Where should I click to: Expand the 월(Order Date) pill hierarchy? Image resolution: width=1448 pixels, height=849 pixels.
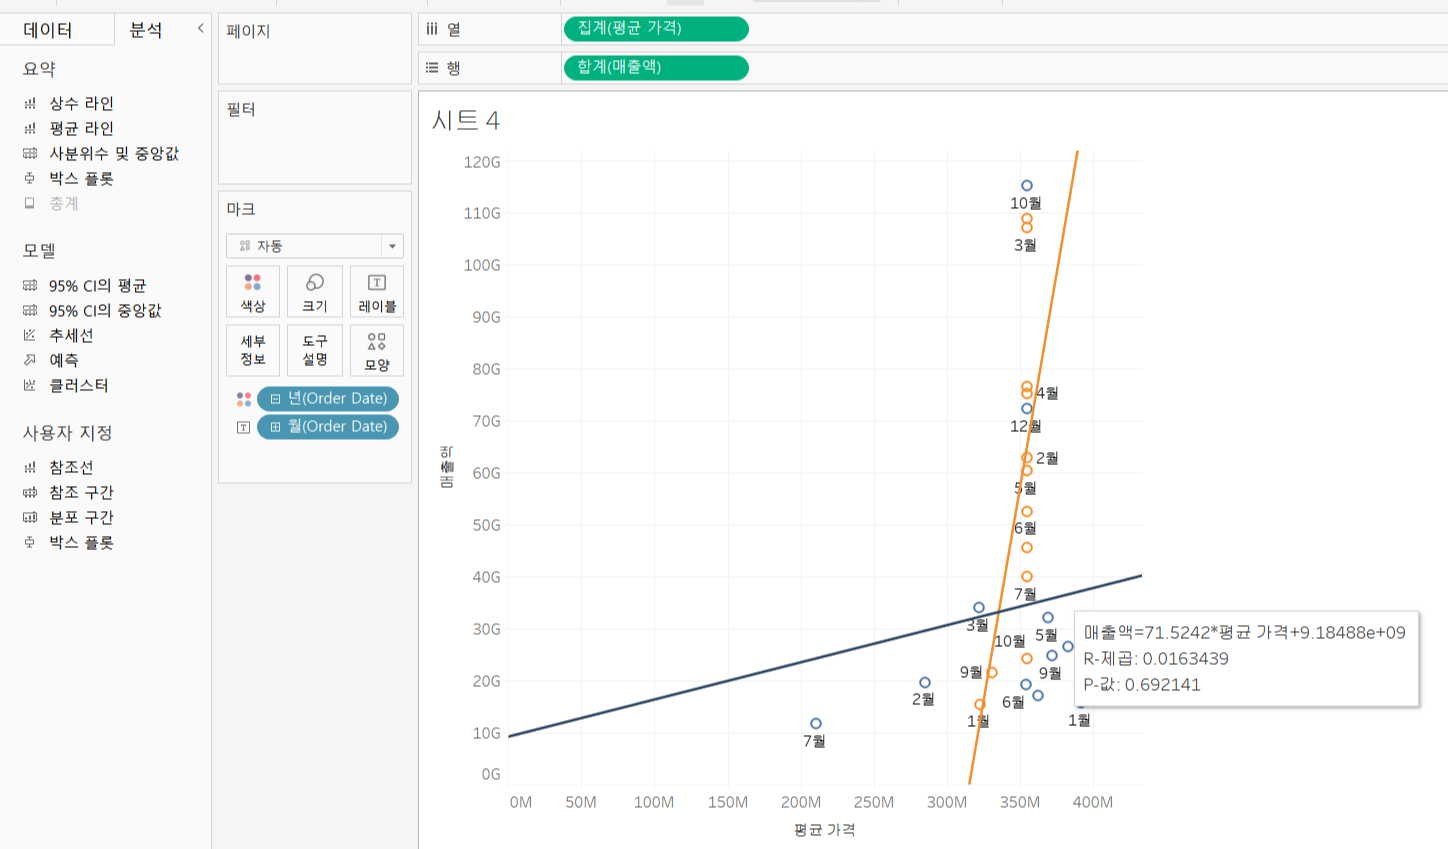point(275,427)
